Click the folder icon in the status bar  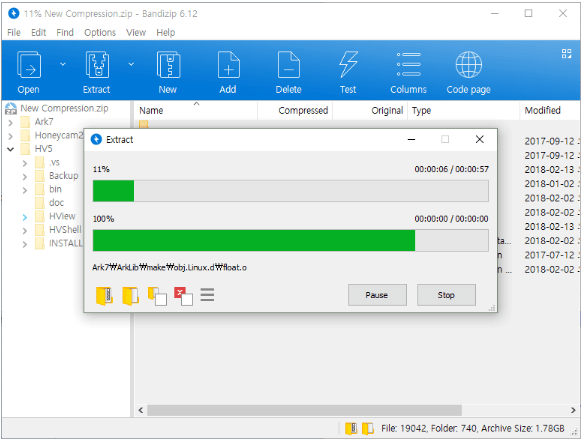click(368, 428)
